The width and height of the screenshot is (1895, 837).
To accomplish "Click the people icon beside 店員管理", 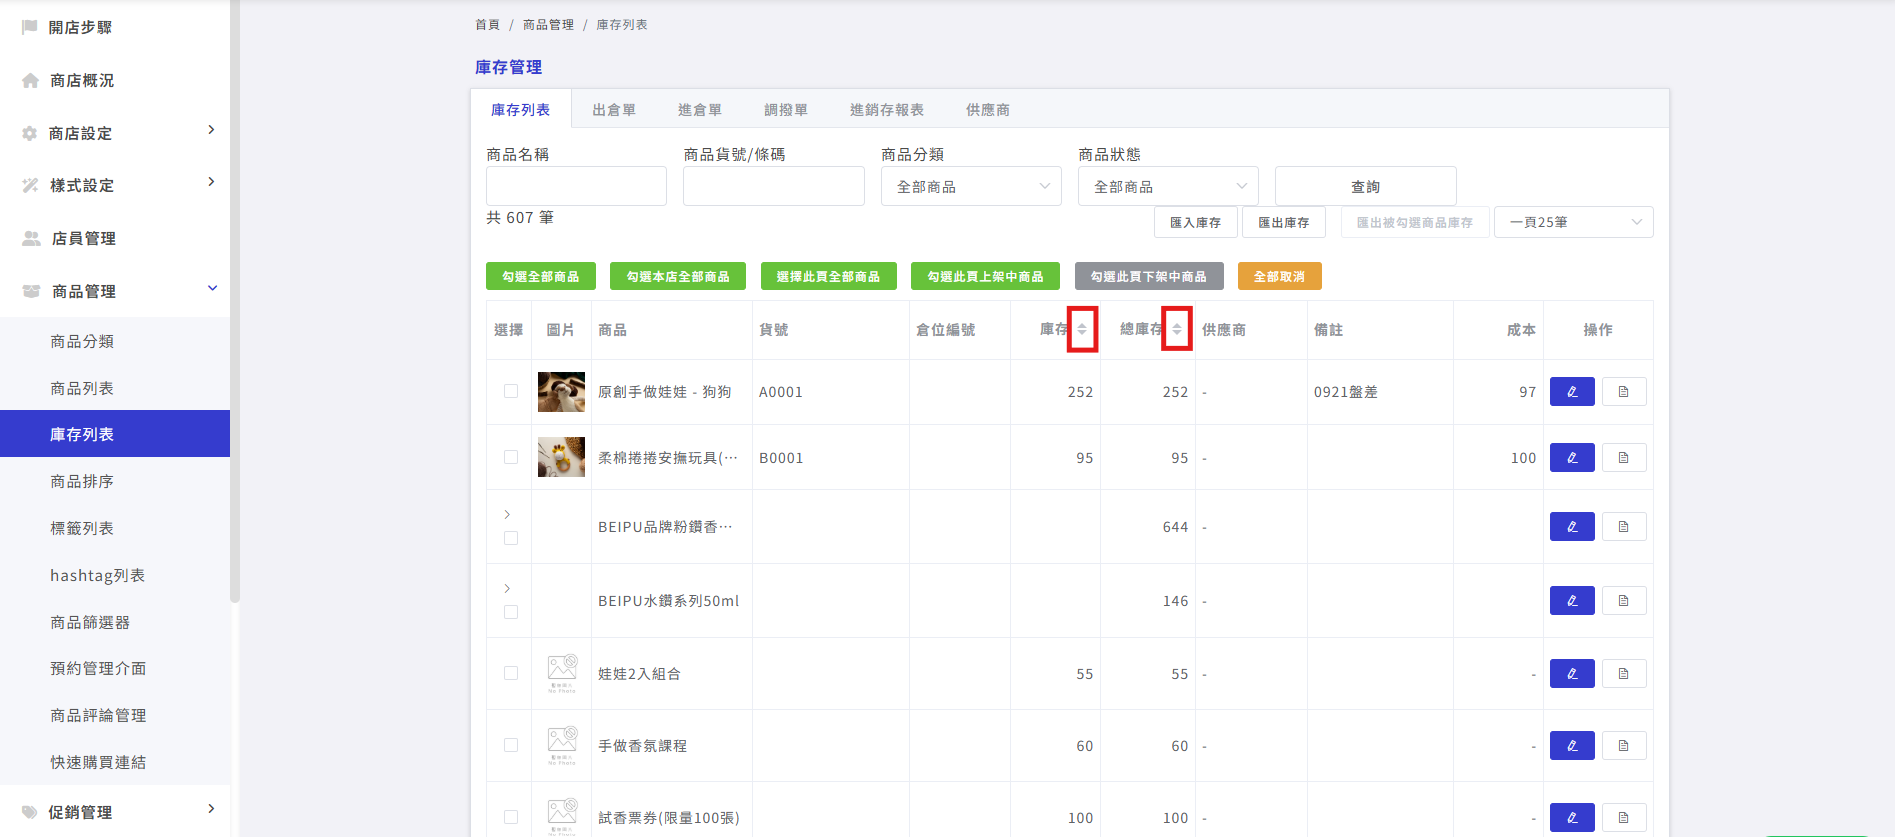I will 32,238.
